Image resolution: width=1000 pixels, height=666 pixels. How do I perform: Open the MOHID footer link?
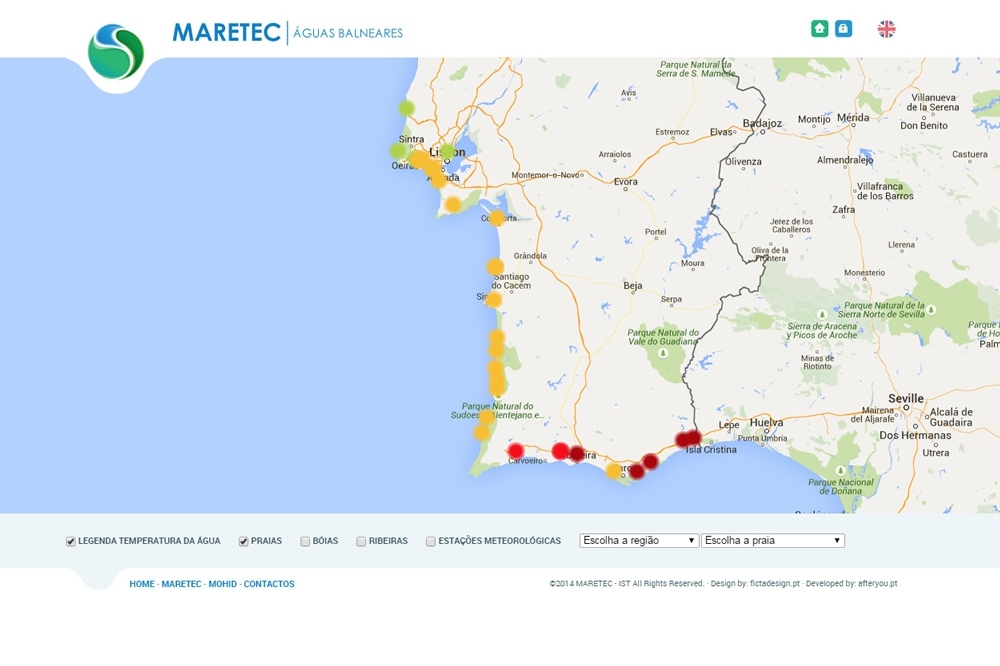(223, 584)
